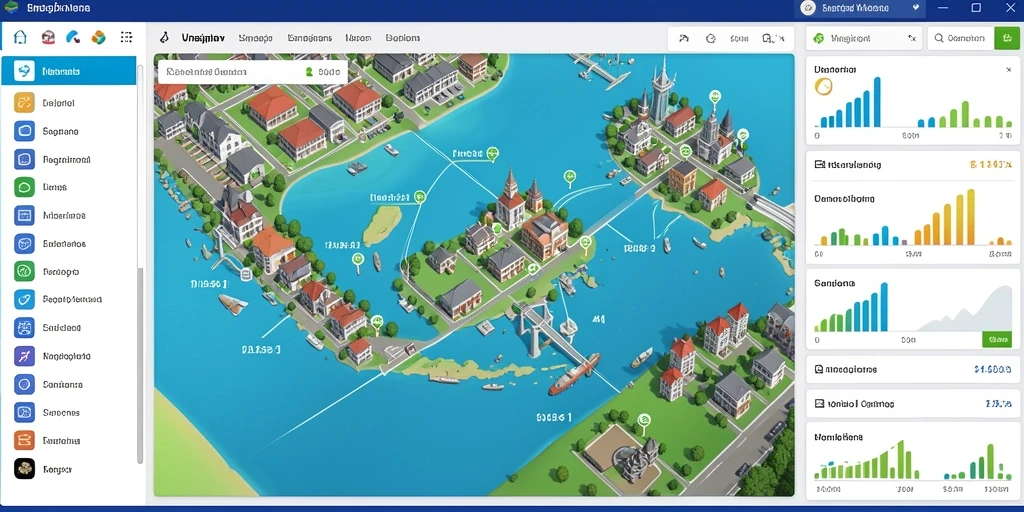The width and height of the screenshot is (1024, 512).
Task: Click the green button beside the search field
Action: coord(1006,39)
